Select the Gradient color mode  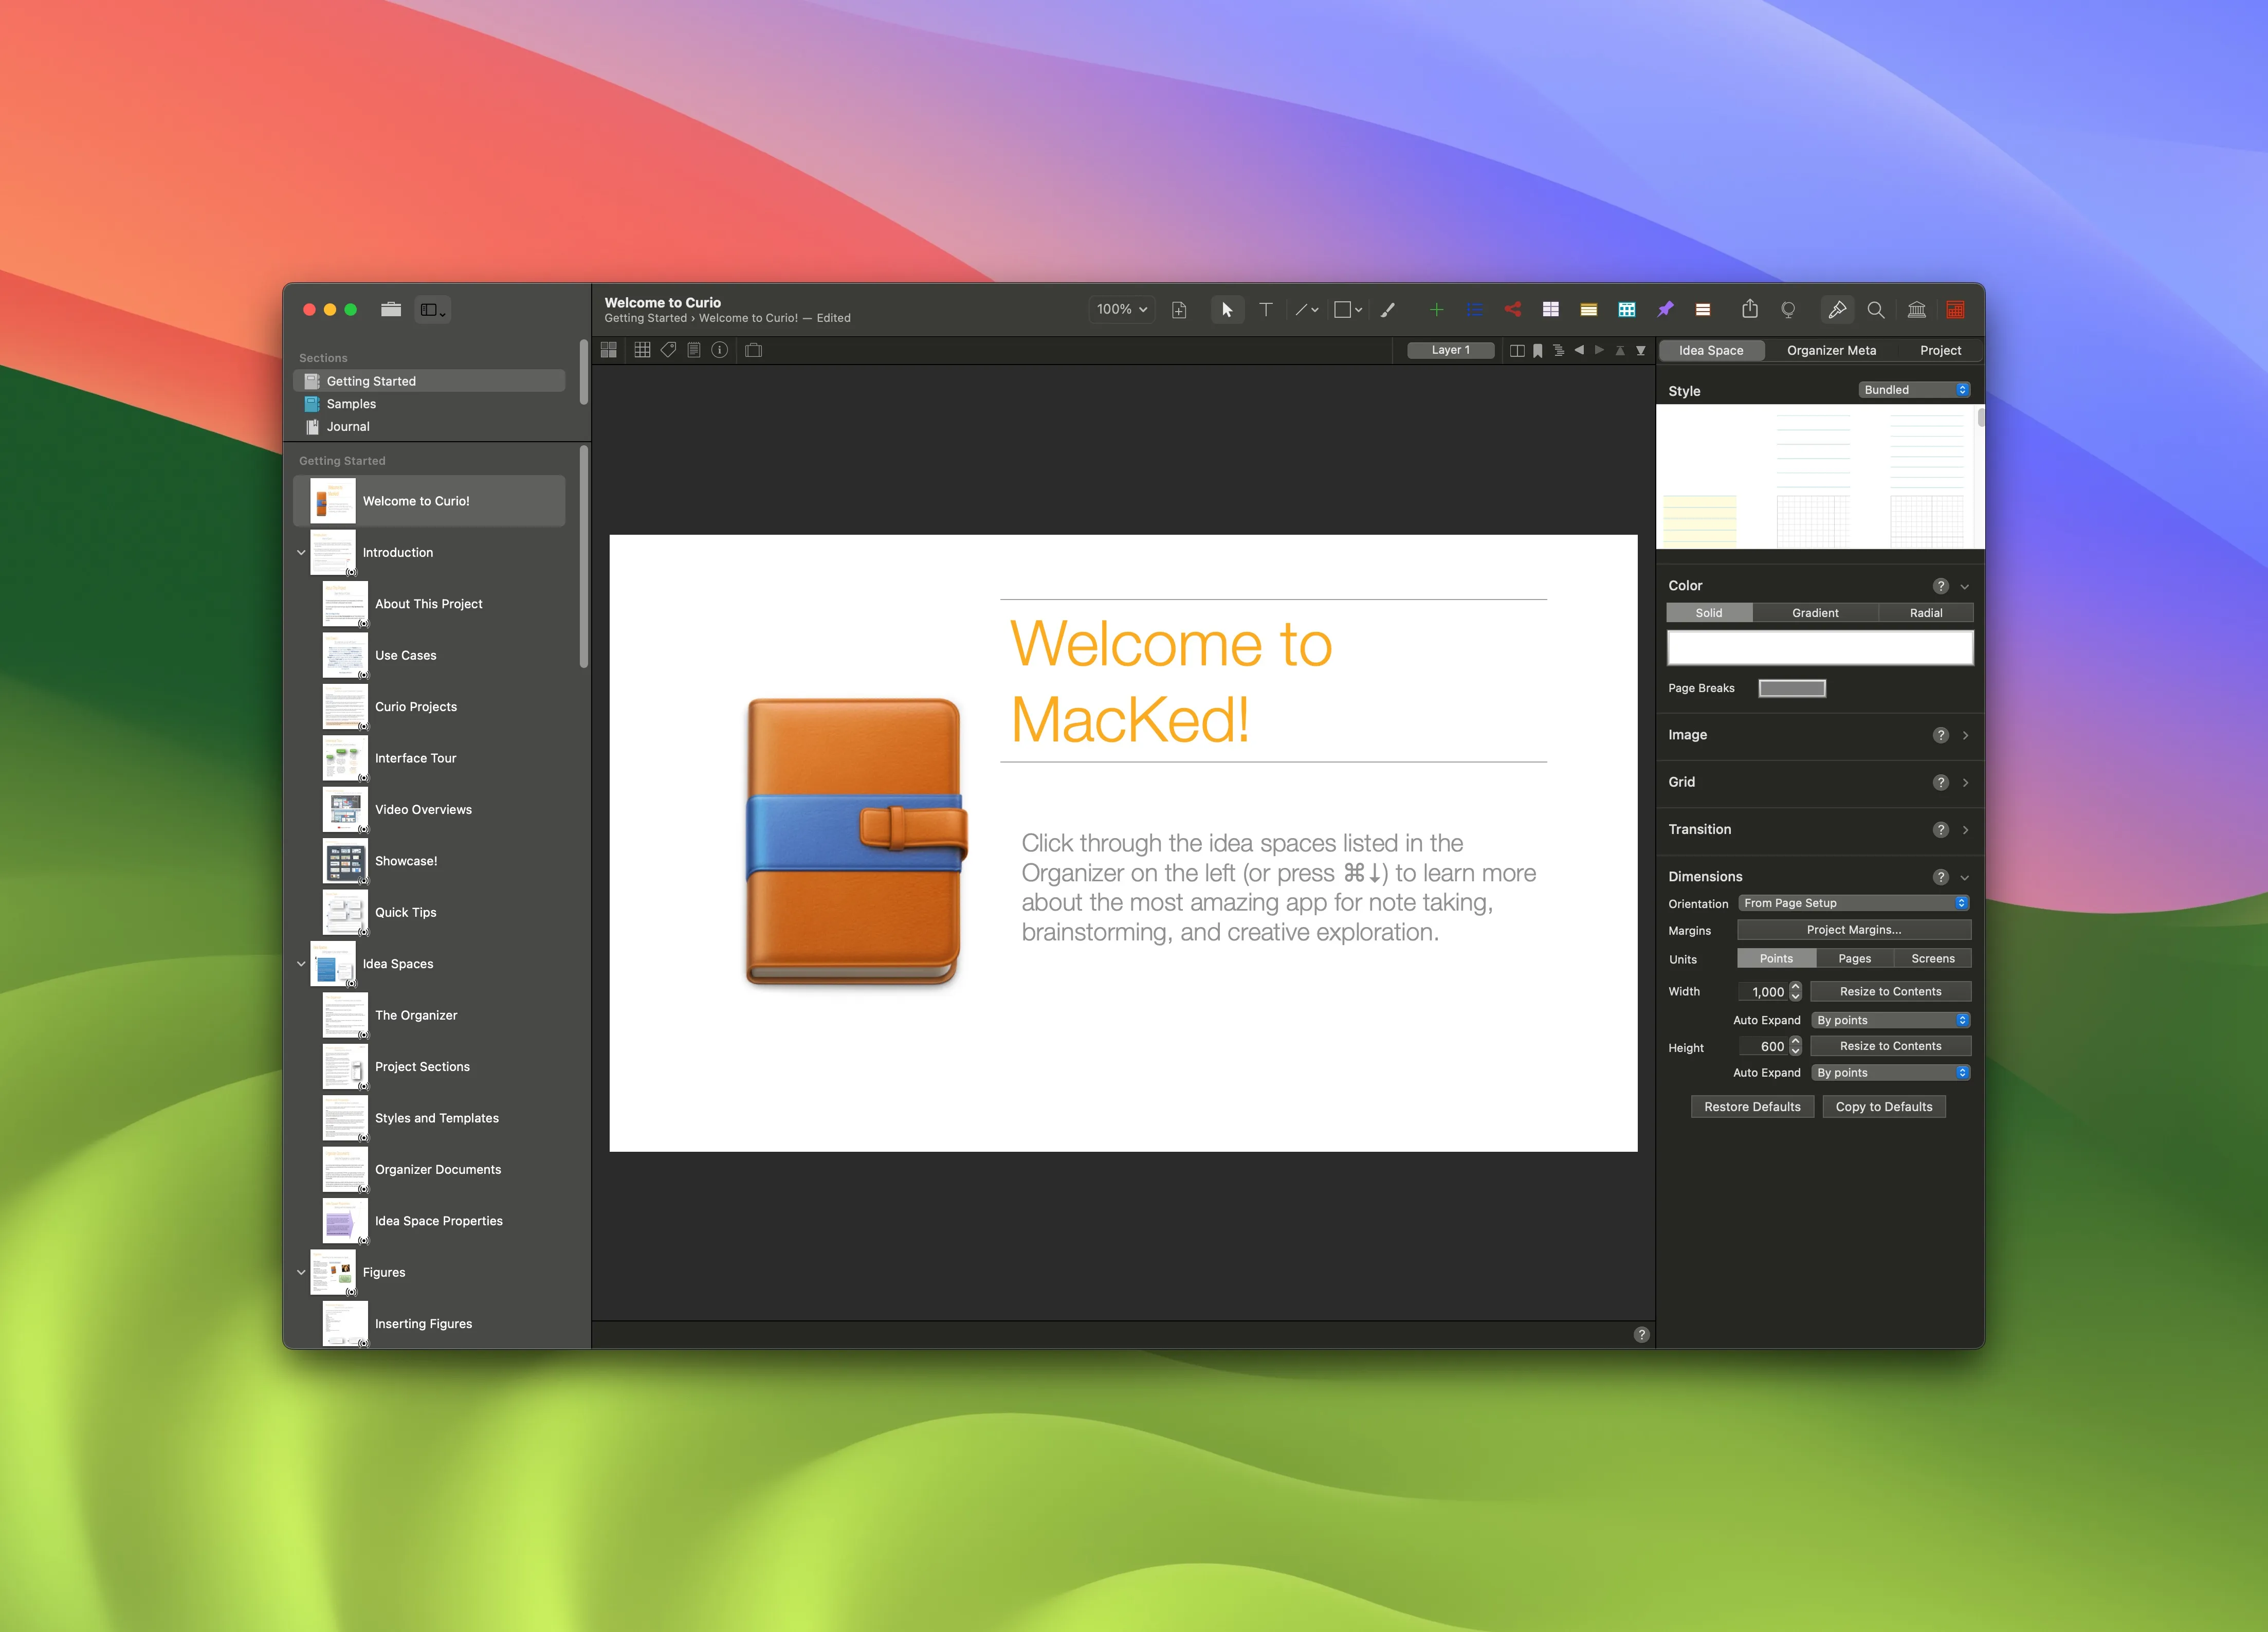pyautogui.click(x=1815, y=613)
